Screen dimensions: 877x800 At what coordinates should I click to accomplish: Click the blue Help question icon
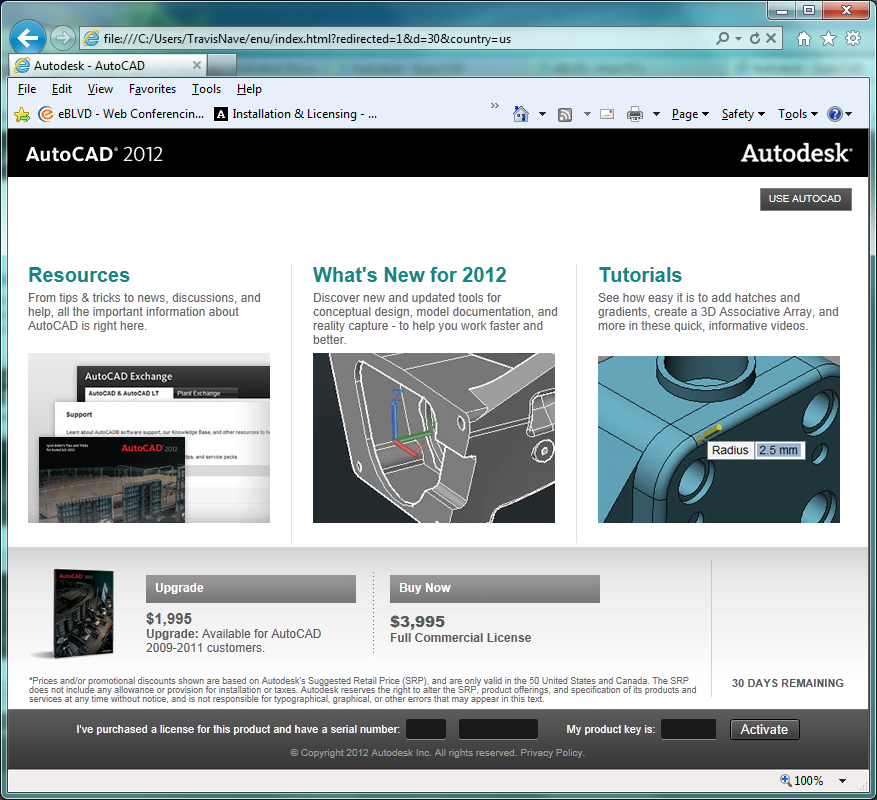pyautogui.click(x=835, y=114)
